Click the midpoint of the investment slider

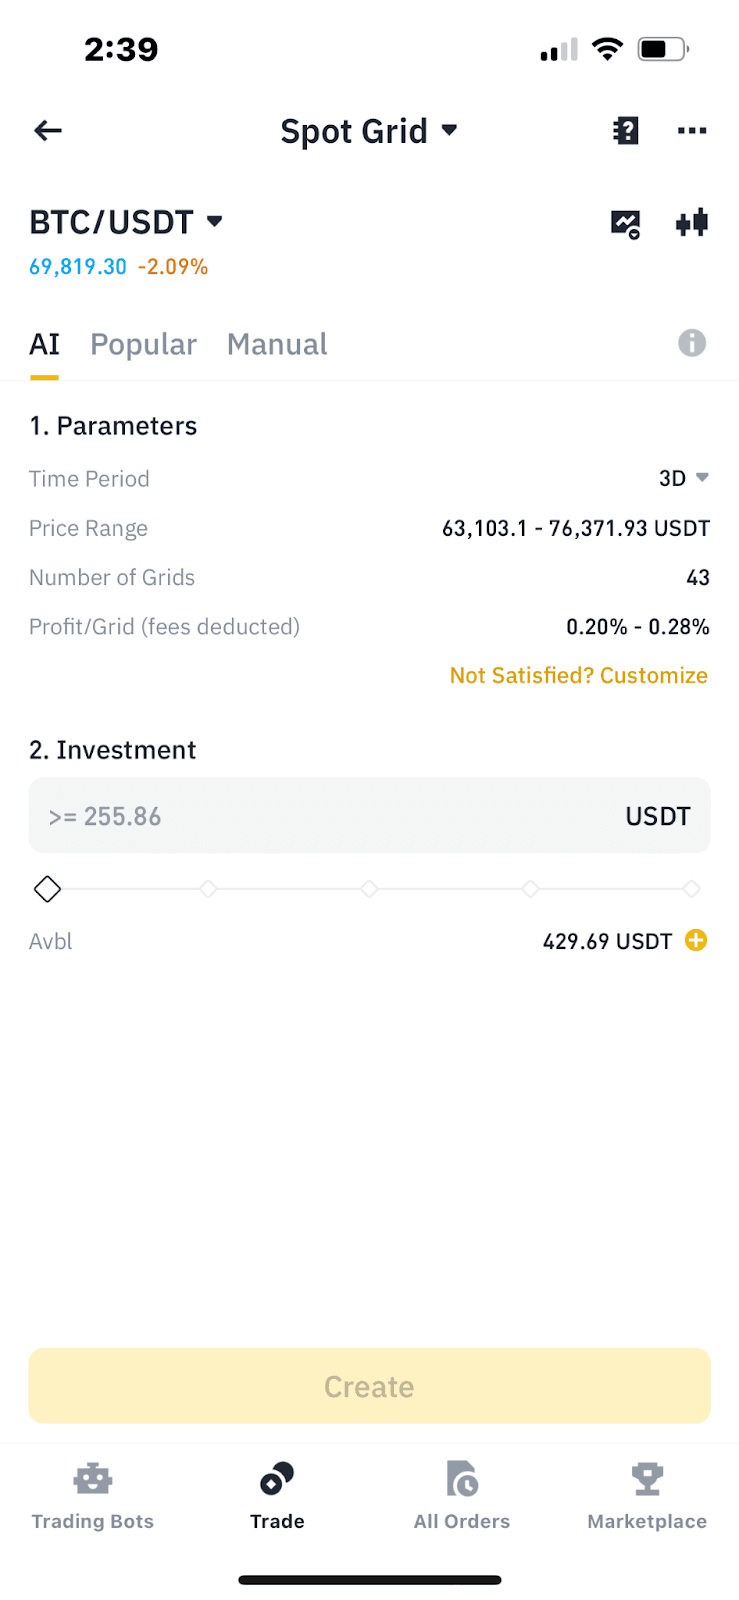coord(369,888)
